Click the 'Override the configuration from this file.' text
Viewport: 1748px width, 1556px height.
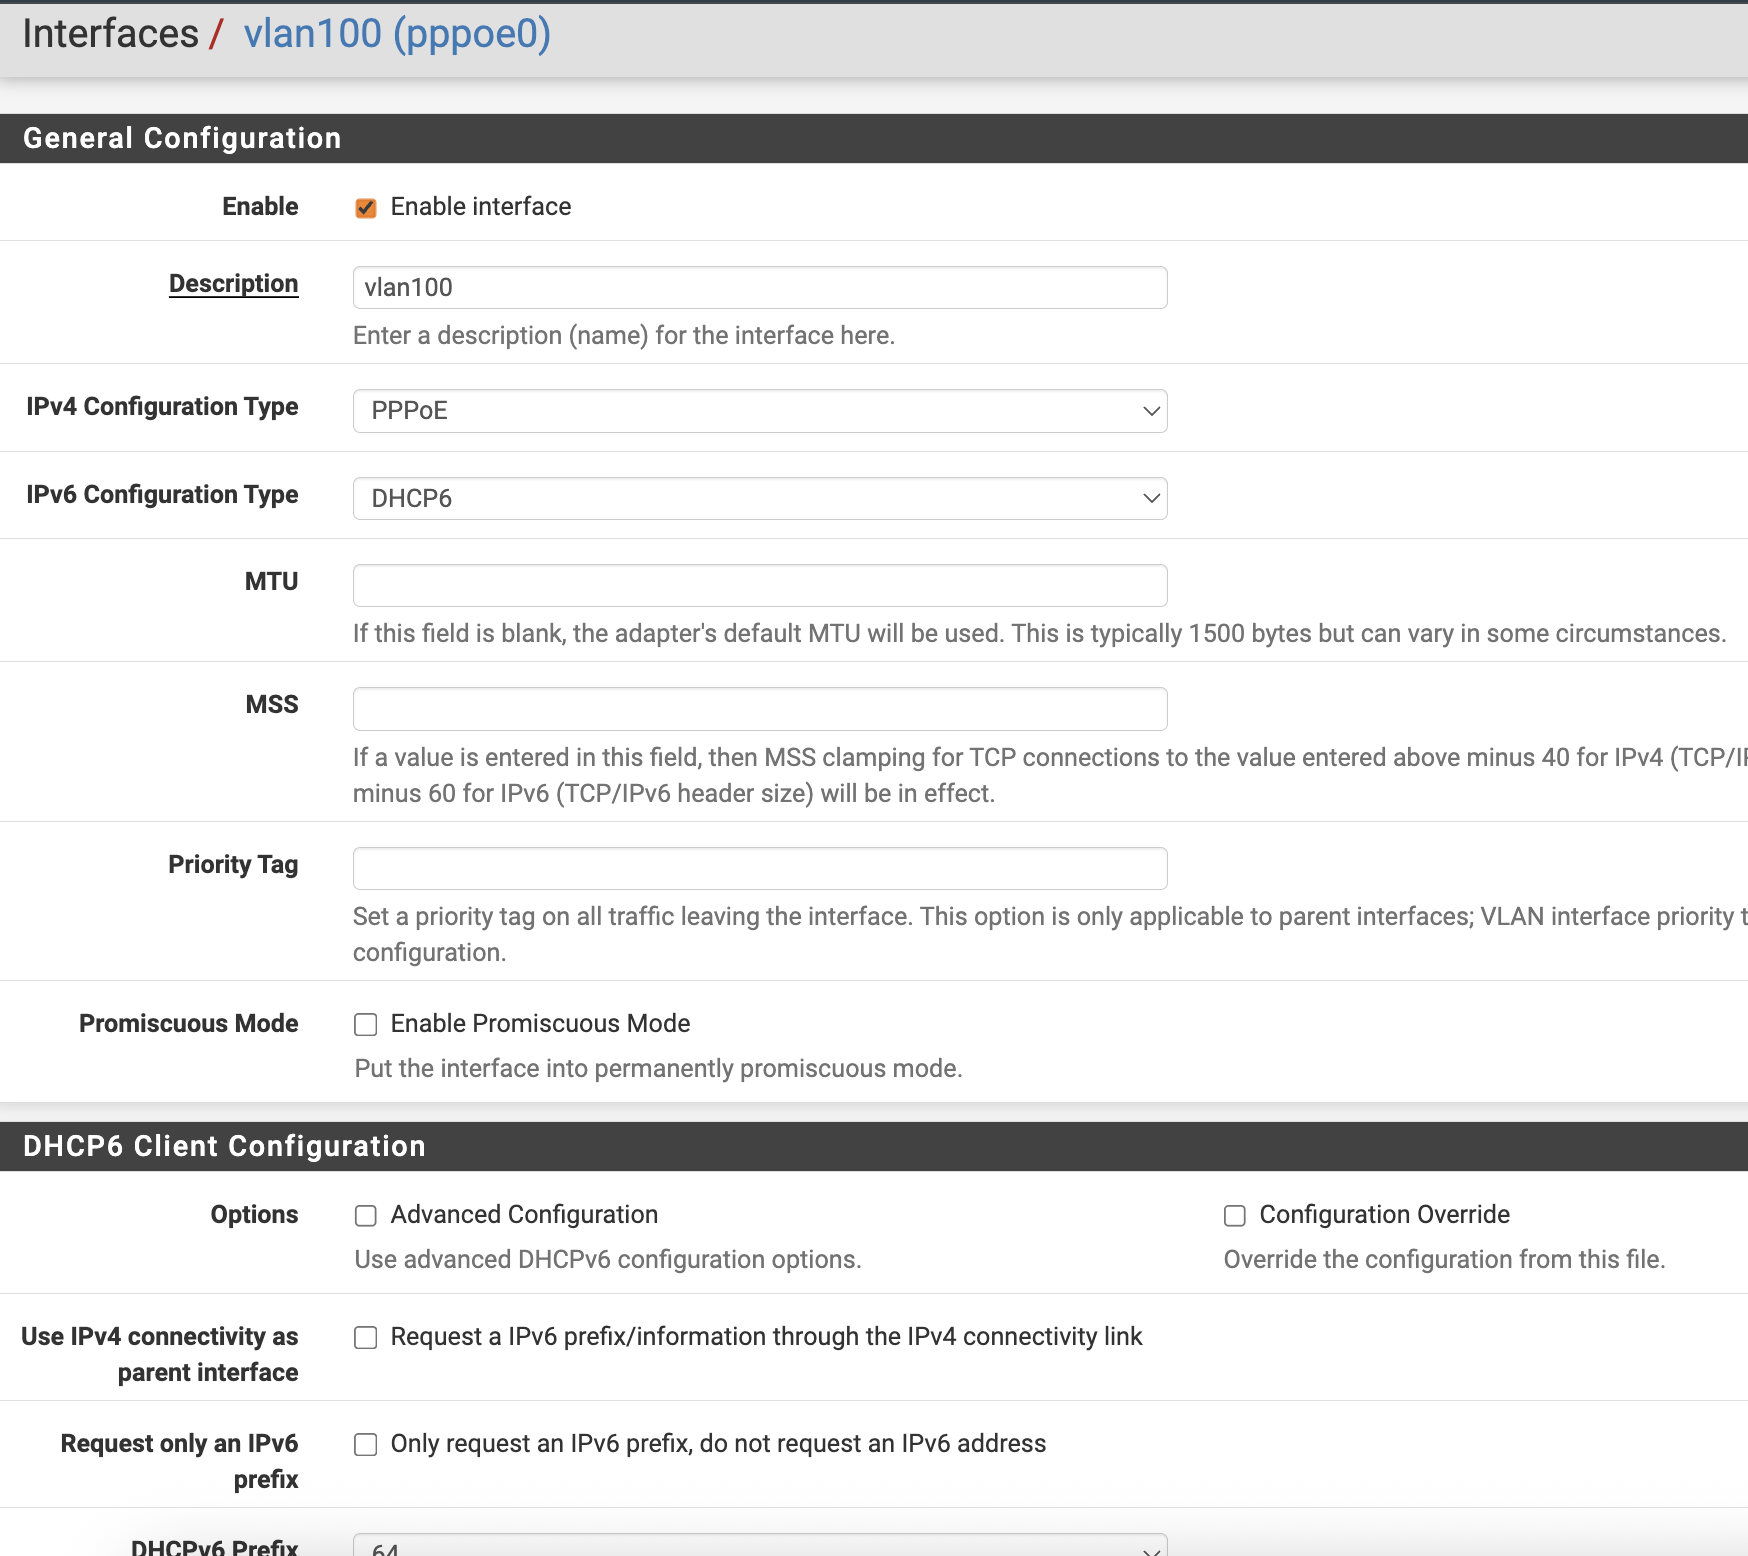click(x=1444, y=1259)
